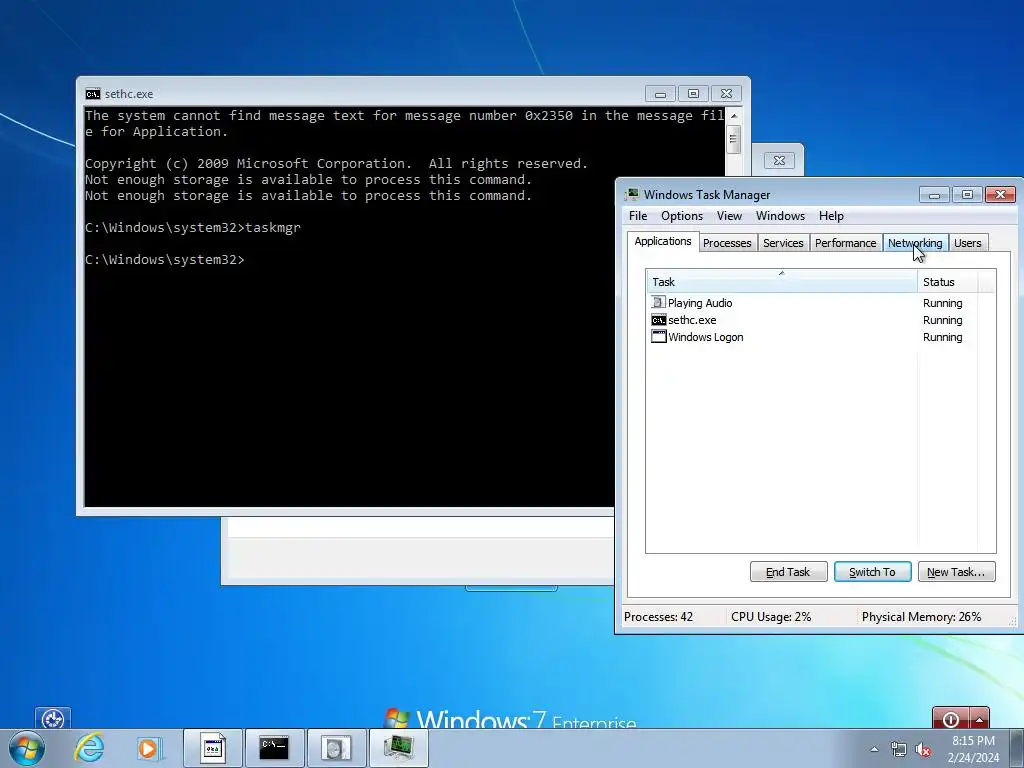
Task: Minimize the sethc.exe window
Action: (x=660, y=94)
